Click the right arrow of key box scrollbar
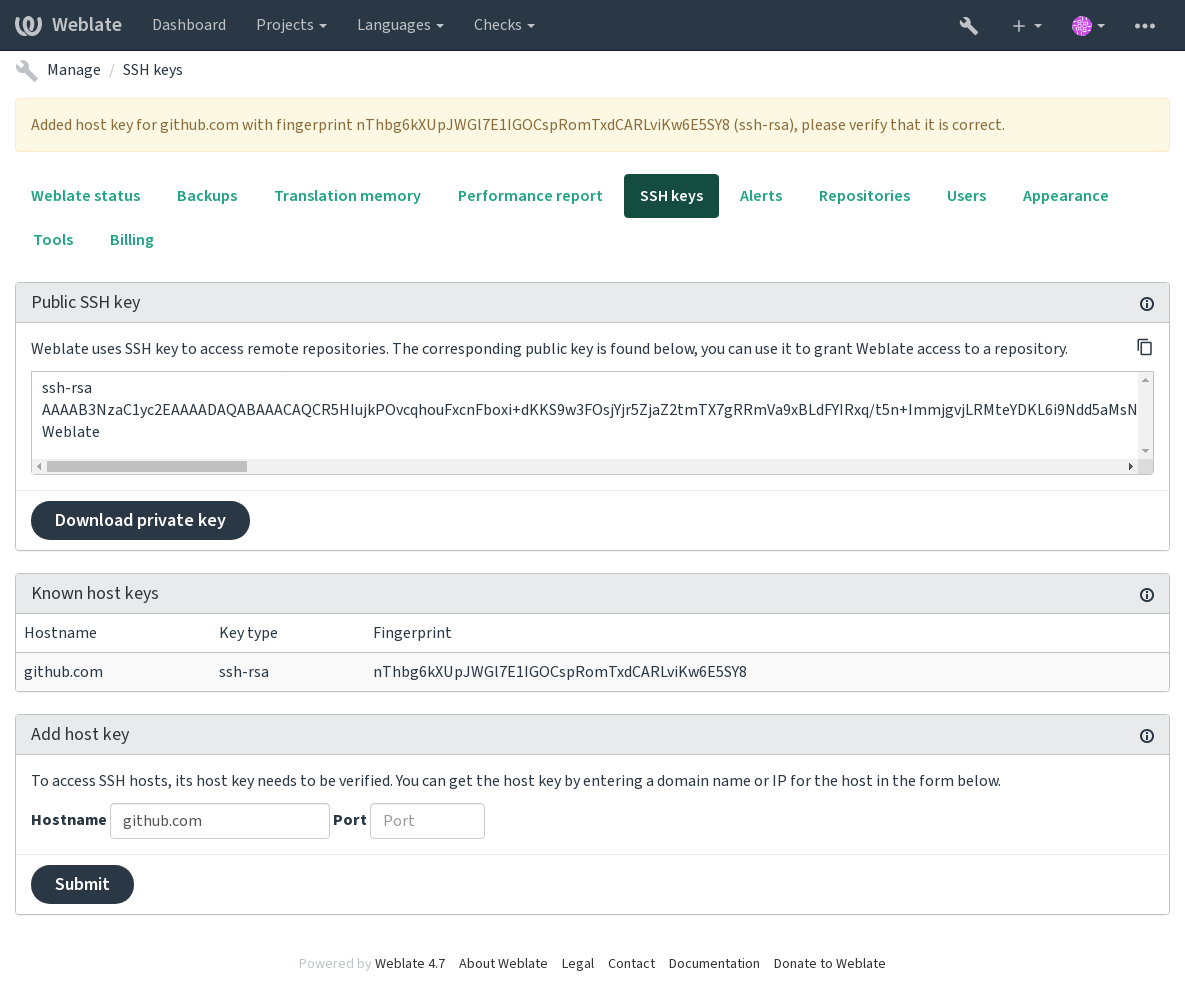Image resolution: width=1185 pixels, height=1001 pixels. coord(1131,466)
